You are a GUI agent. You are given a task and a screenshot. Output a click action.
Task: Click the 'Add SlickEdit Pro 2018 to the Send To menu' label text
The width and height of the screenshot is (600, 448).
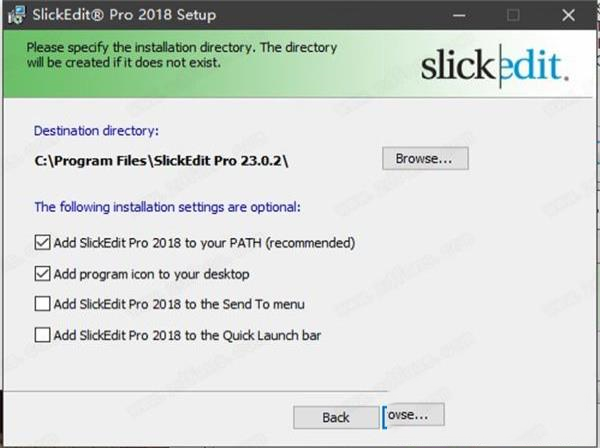pos(179,305)
